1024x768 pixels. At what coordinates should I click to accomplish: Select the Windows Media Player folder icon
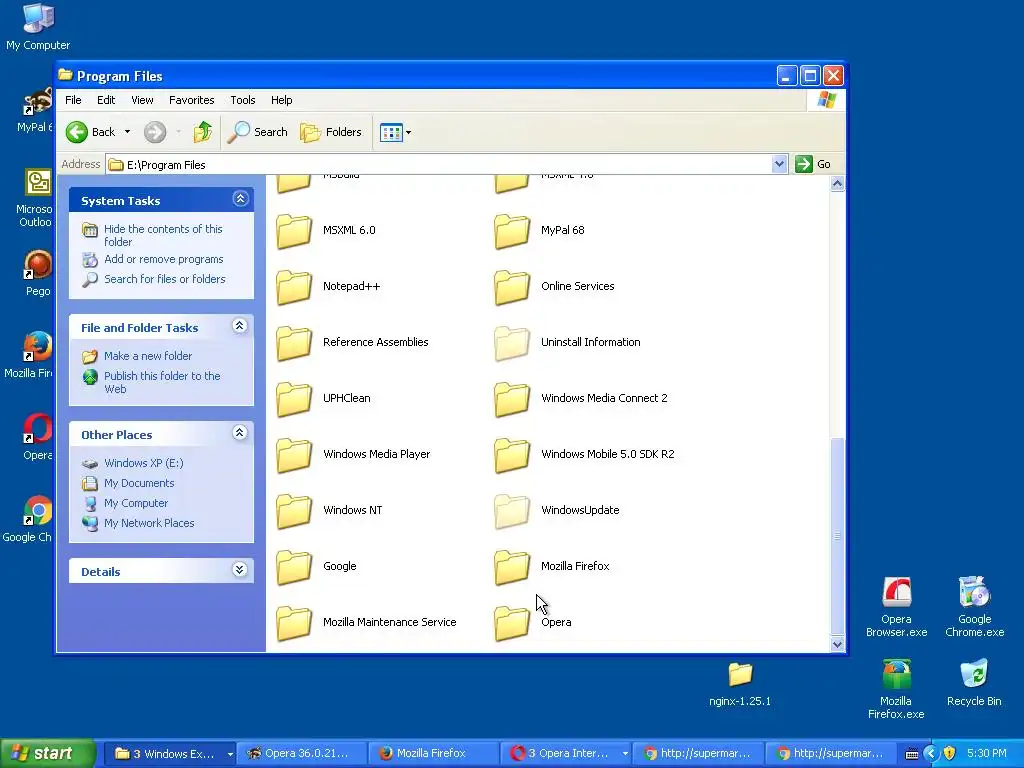[x=294, y=455]
